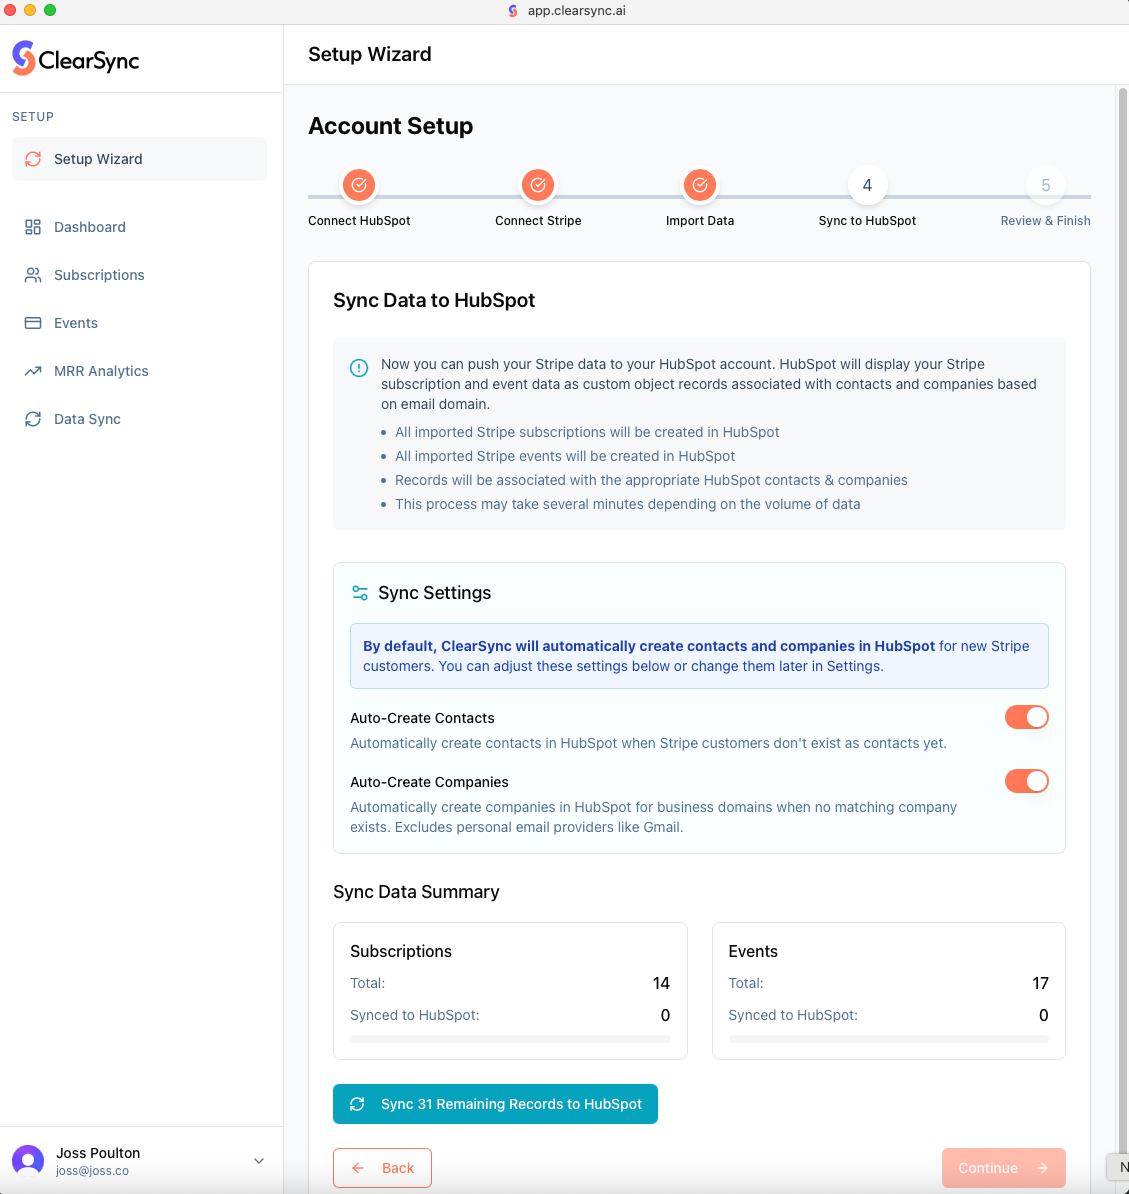Click the Connect HubSpot completed step icon
The width and height of the screenshot is (1129, 1194).
(x=359, y=185)
